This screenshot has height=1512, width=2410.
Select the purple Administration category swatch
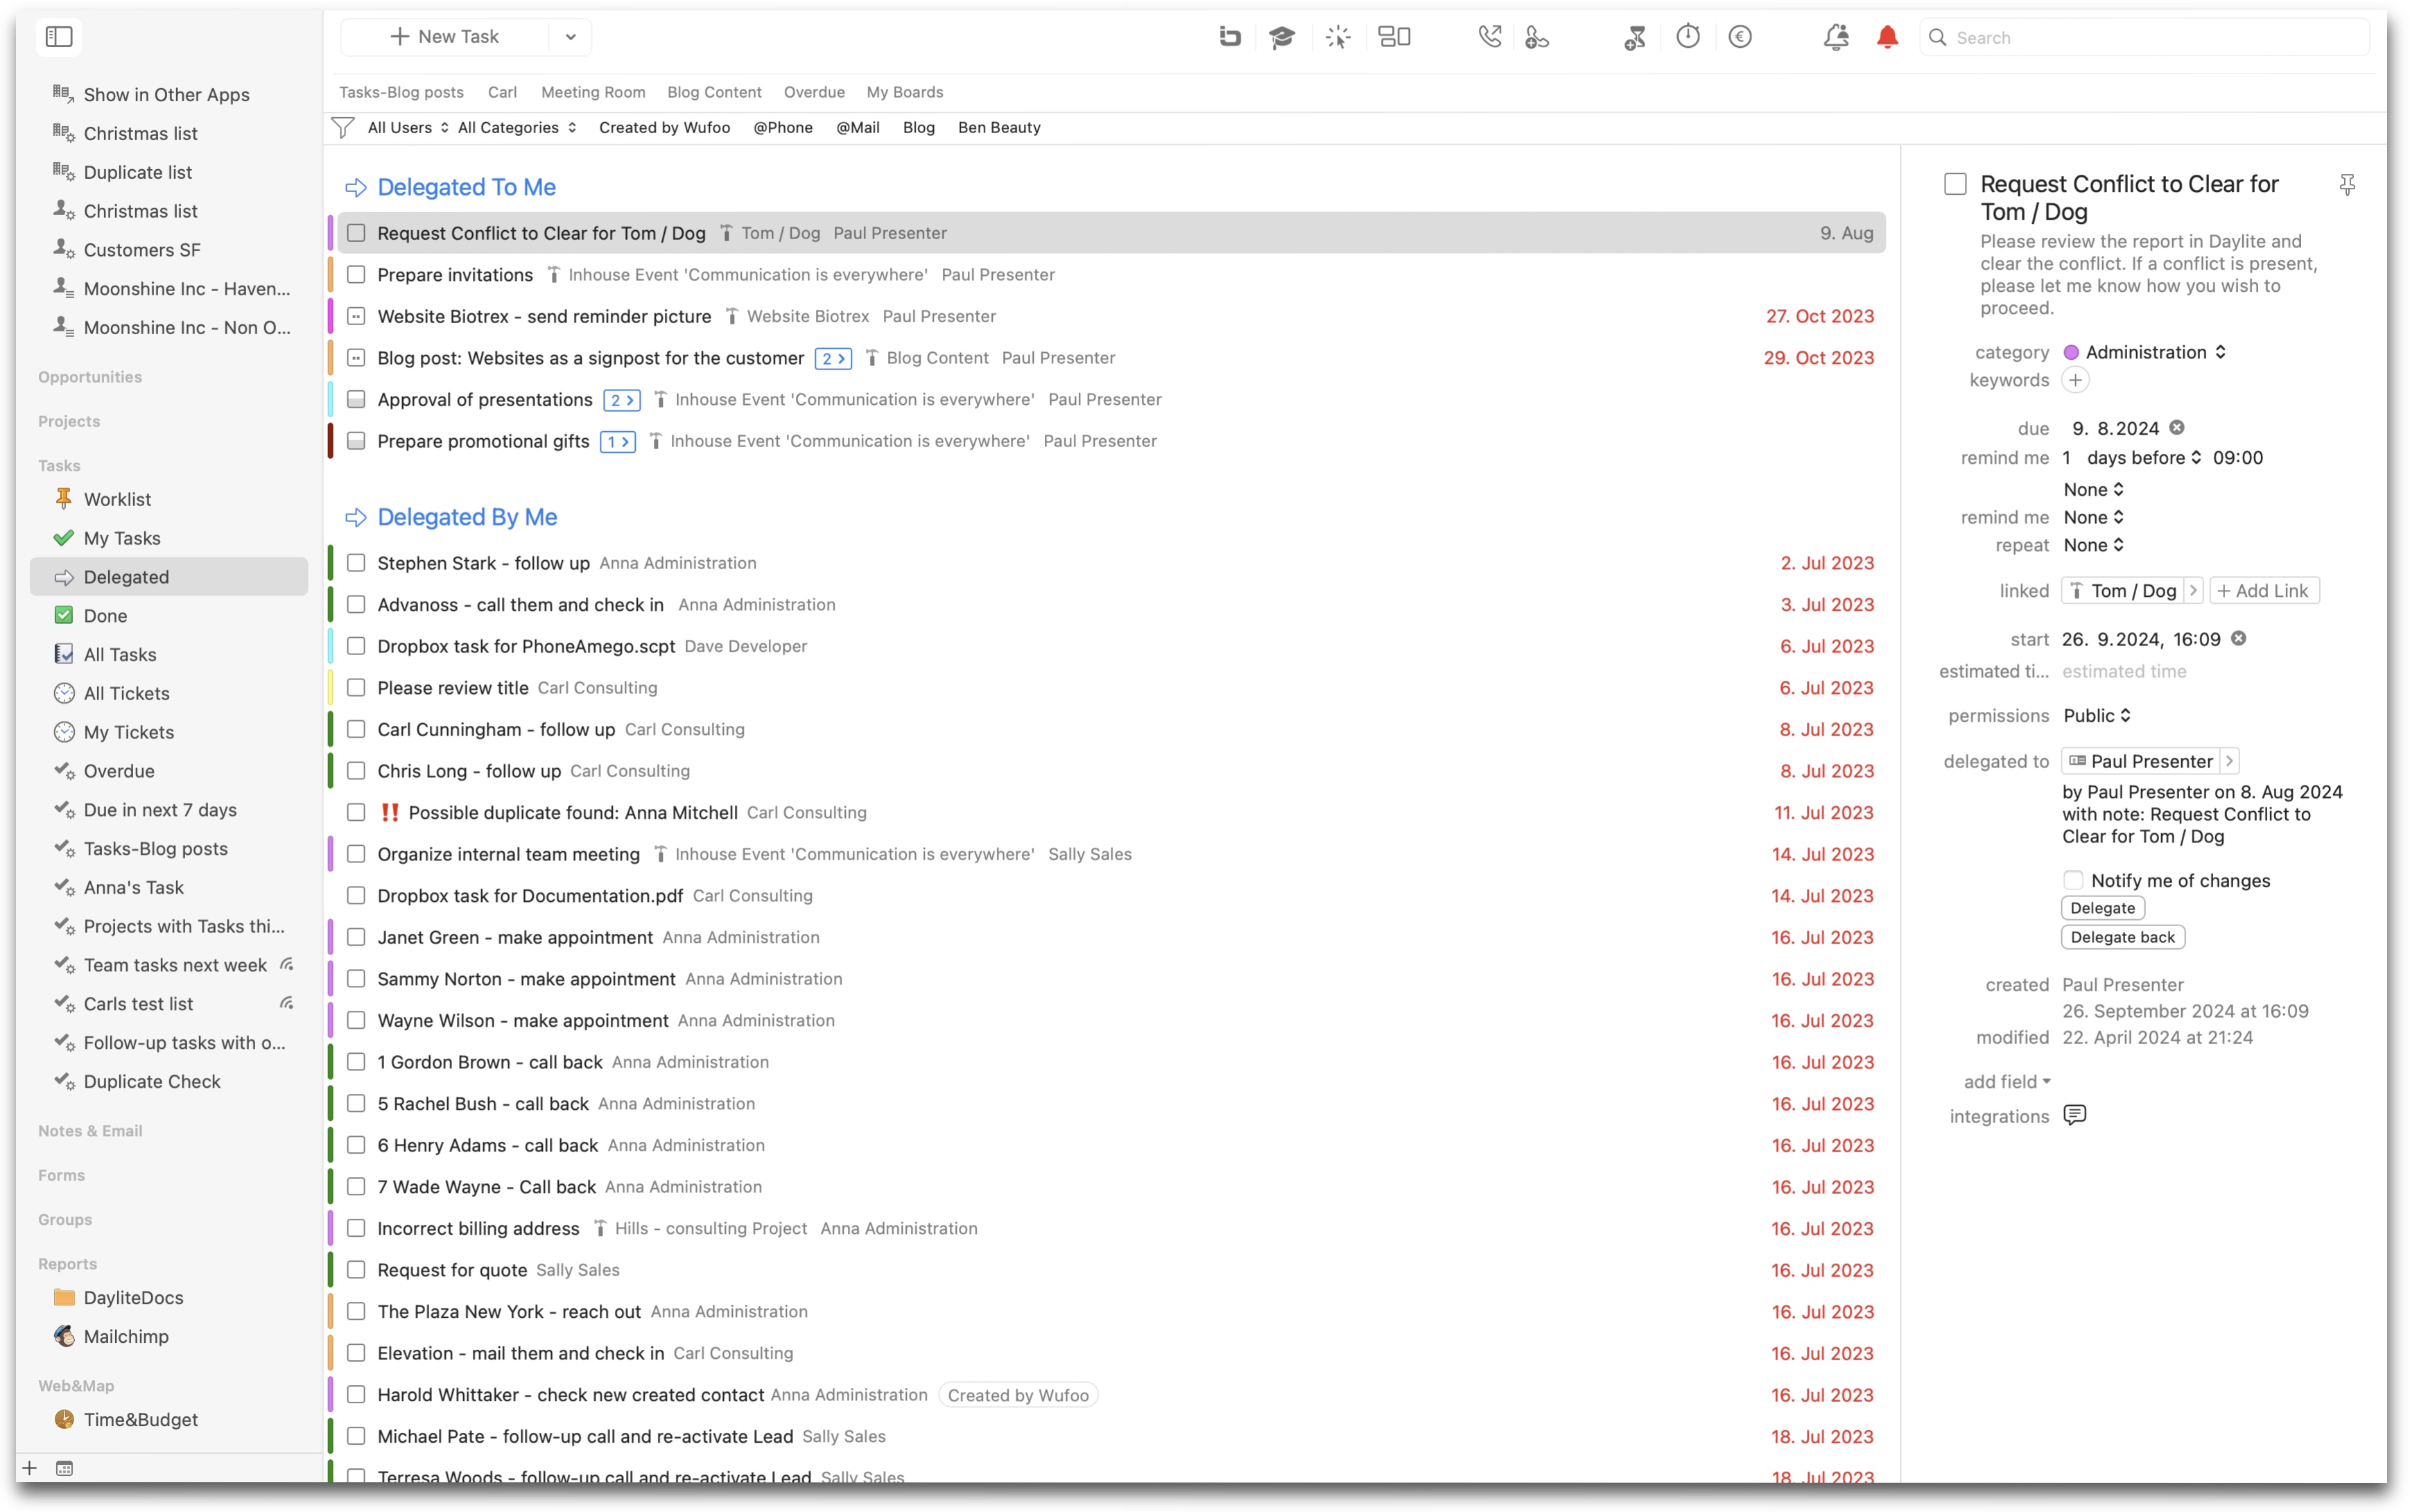tap(2071, 352)
